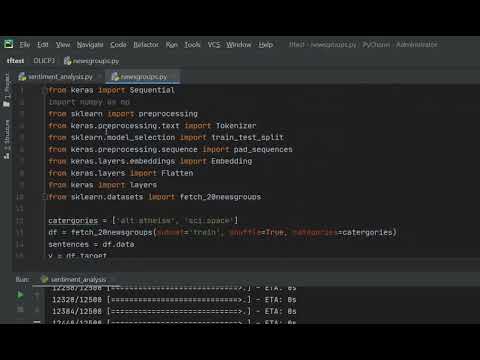Click the greyed 'import numpy as np' line
The width and height of the screenshot is (480, 360).
click(89, 102)
